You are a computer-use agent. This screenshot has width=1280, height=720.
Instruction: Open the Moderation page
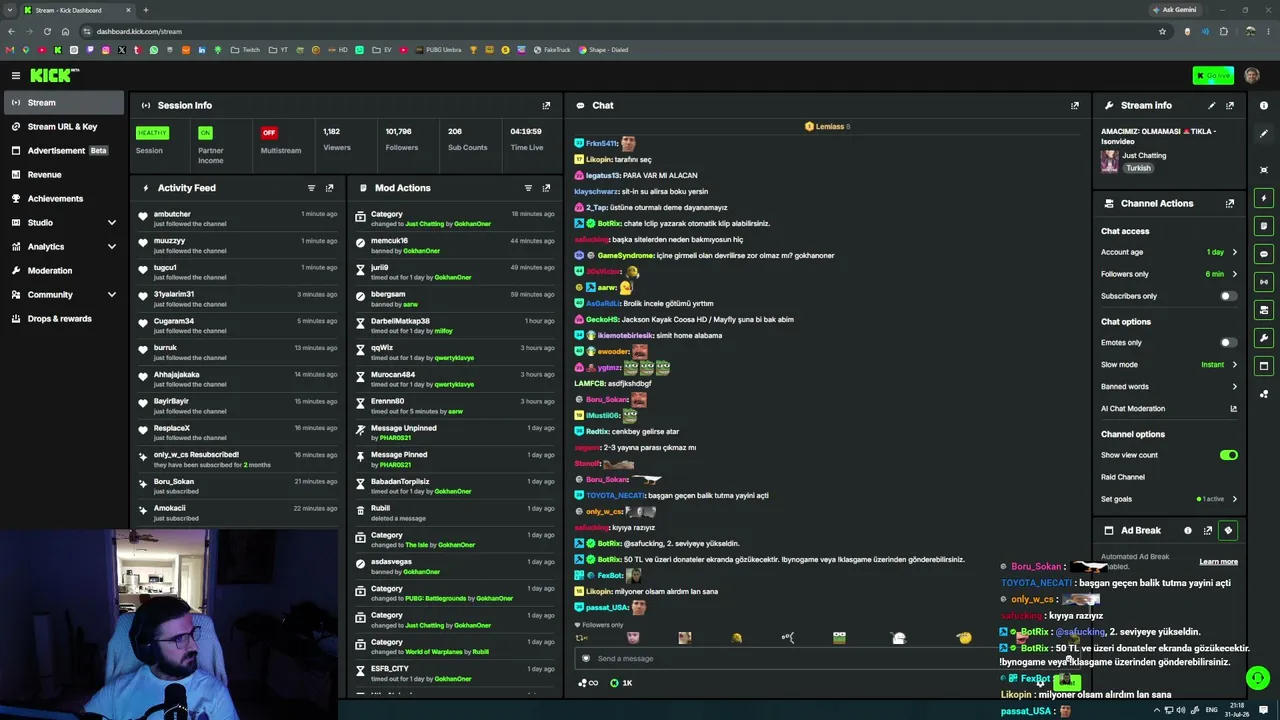click(62, 270)
